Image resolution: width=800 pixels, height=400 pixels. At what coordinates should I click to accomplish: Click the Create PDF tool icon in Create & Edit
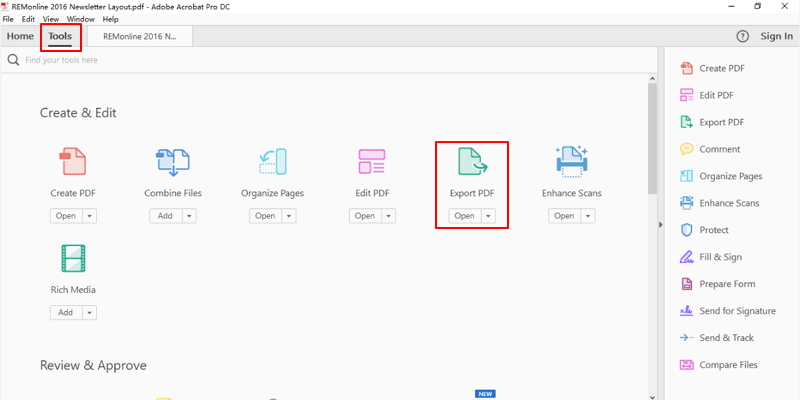click(x=73, y=161)
